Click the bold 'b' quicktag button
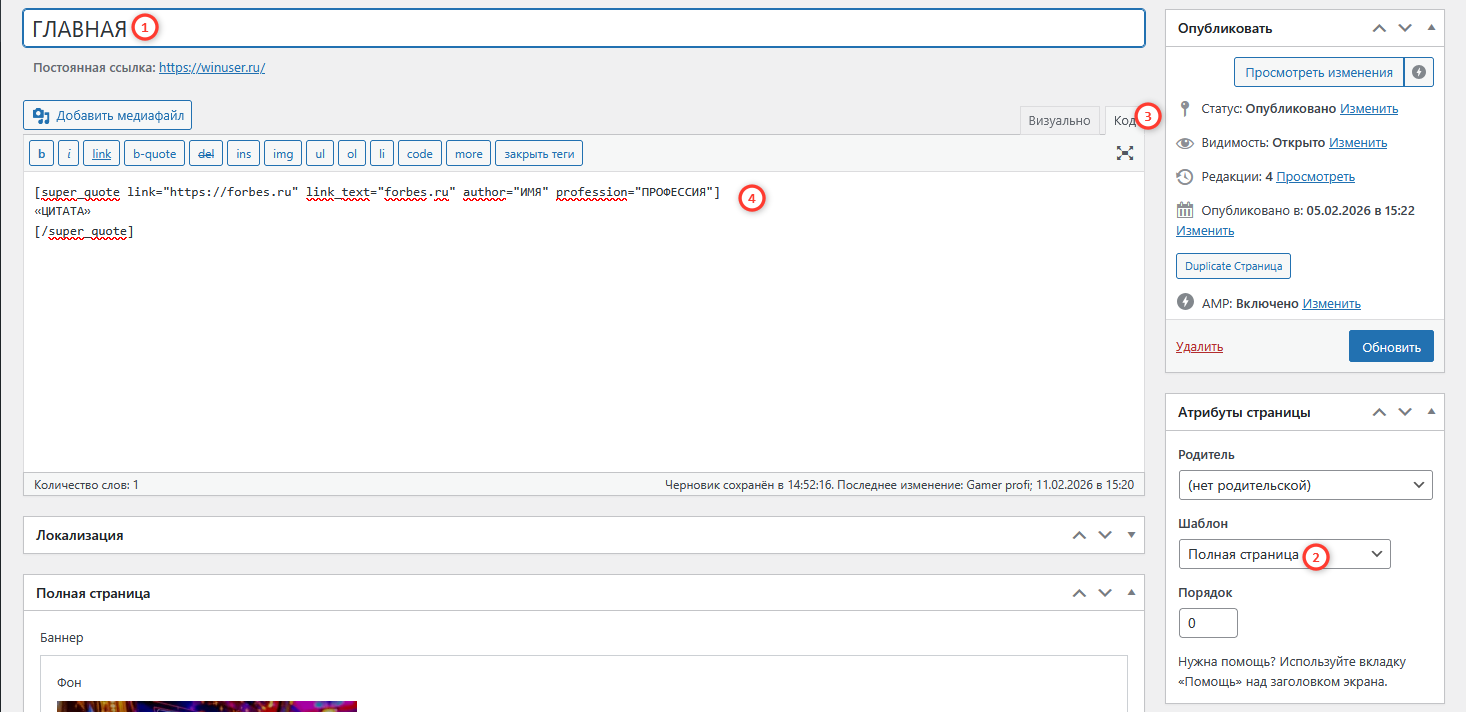The height and width of the screenshot is (712, 1466). point(41,153)
